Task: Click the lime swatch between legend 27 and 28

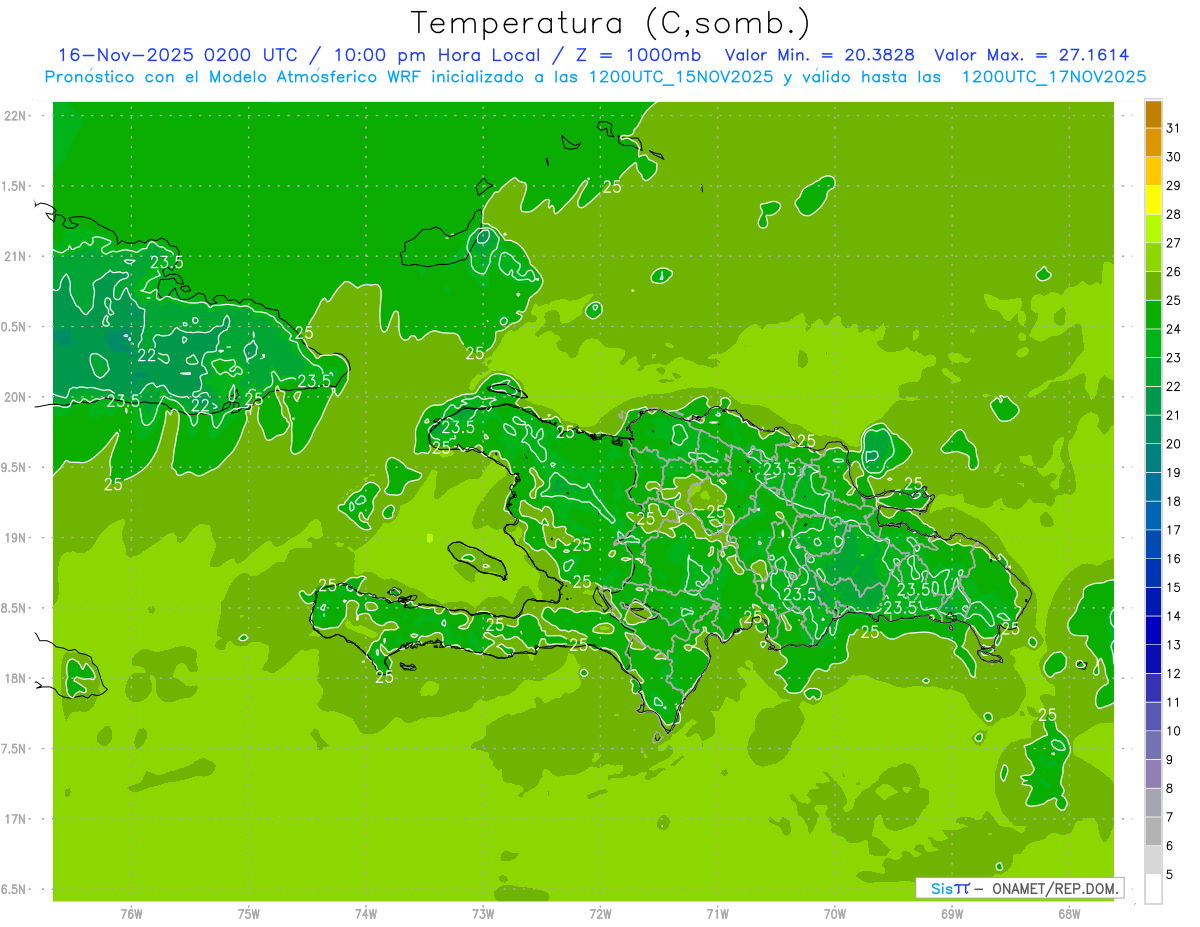Action: pos(1153,228)
